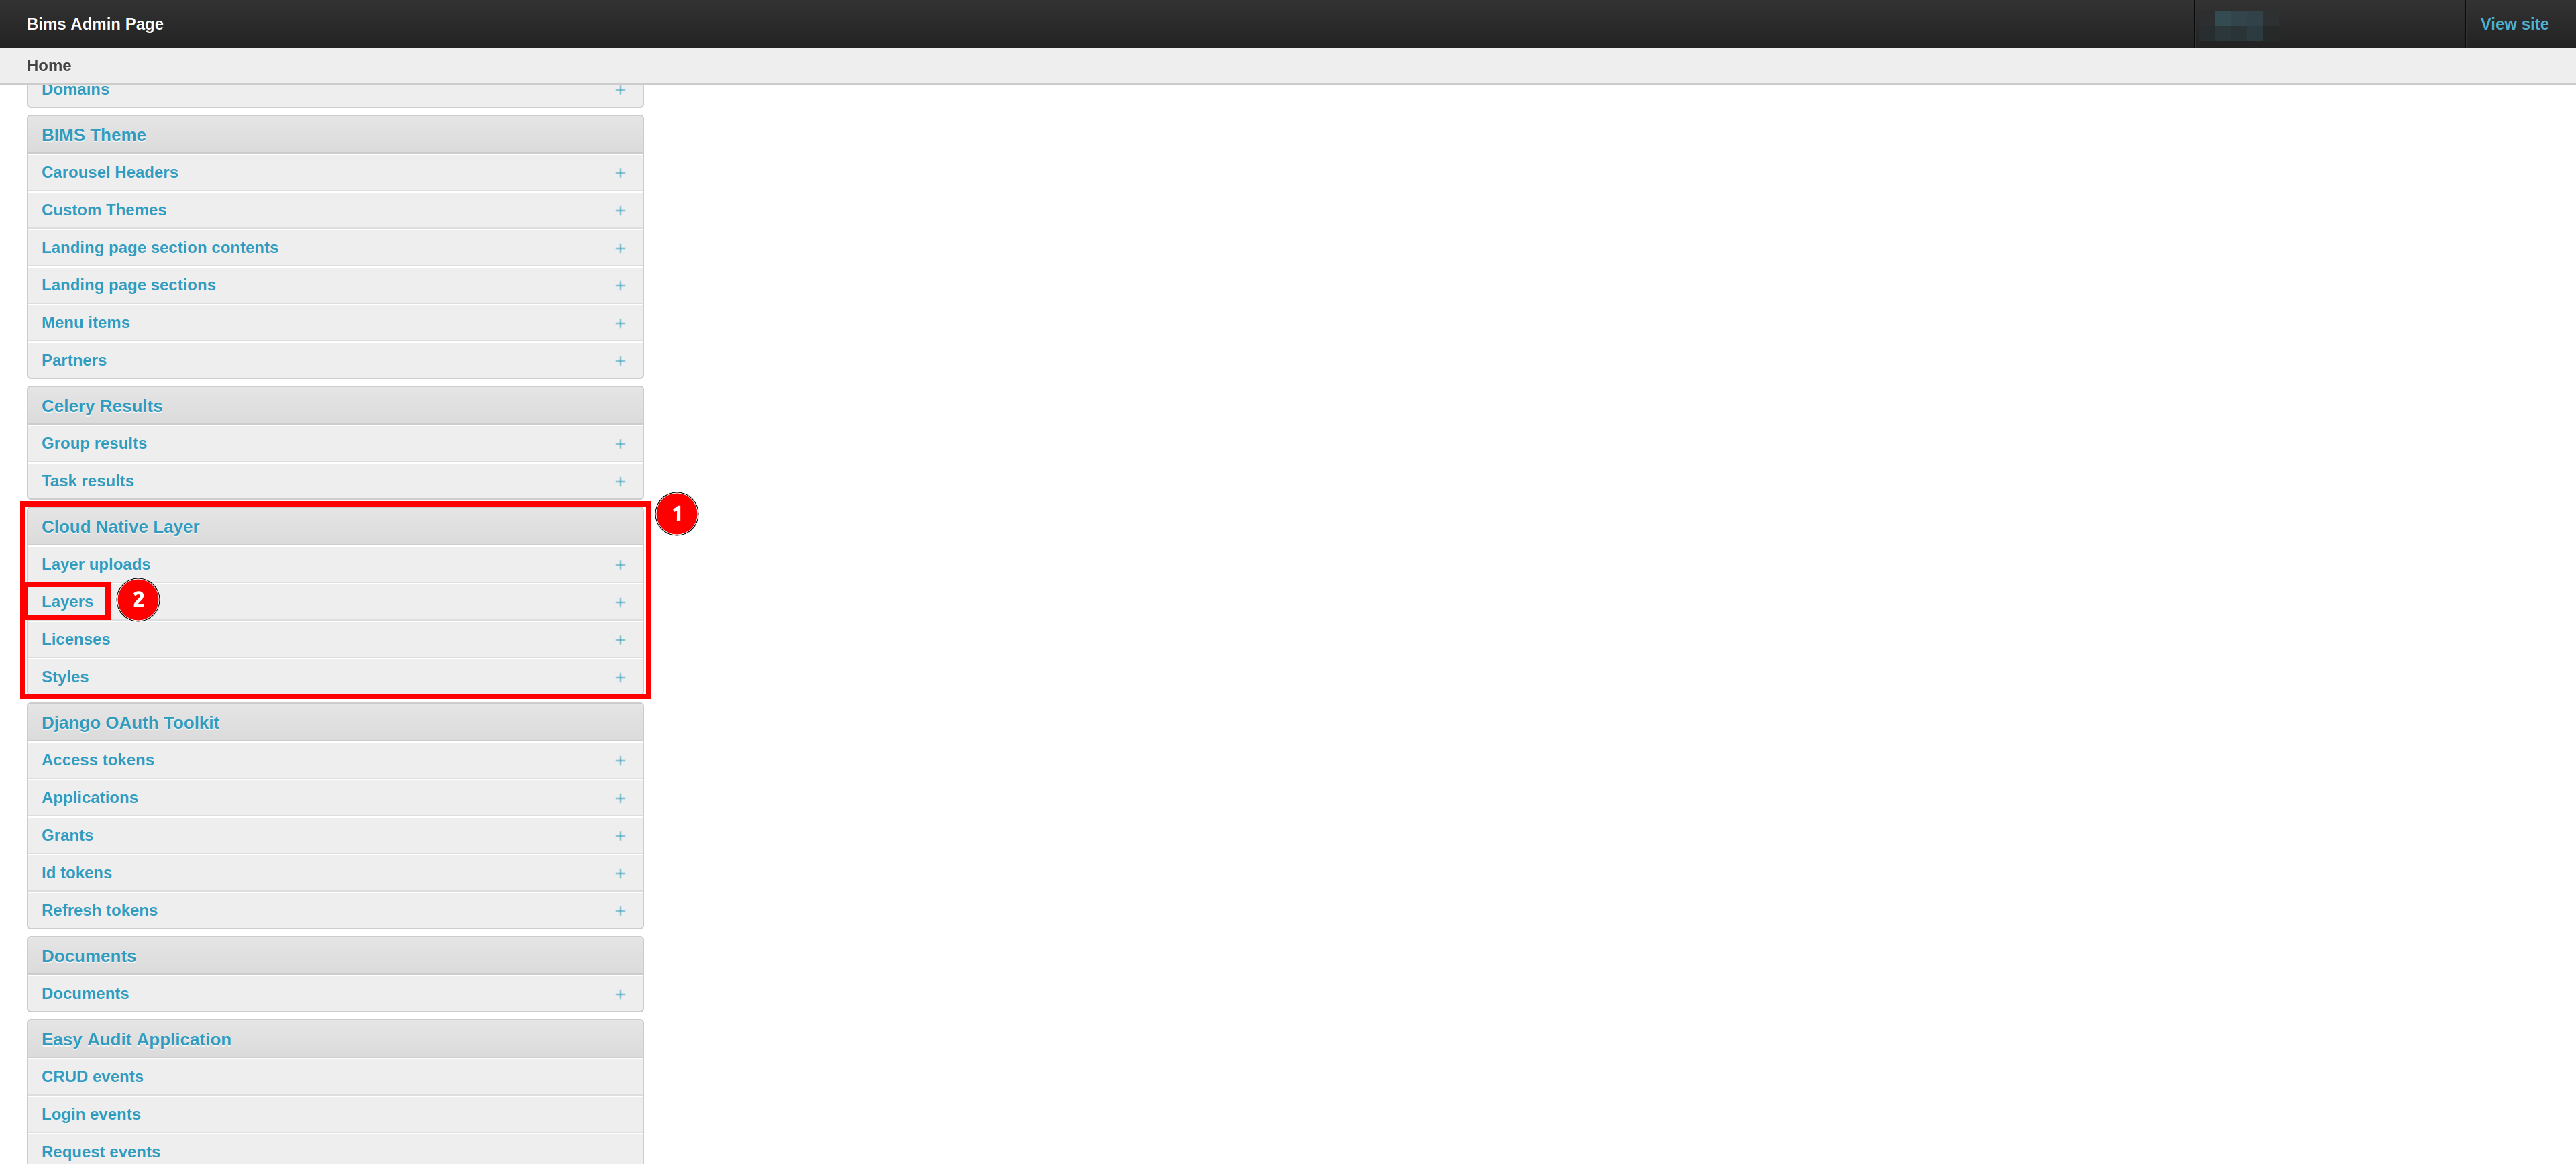Select the Group results menu item
This screenshot has width=2576, height=1164.
[x=94, y=442]
